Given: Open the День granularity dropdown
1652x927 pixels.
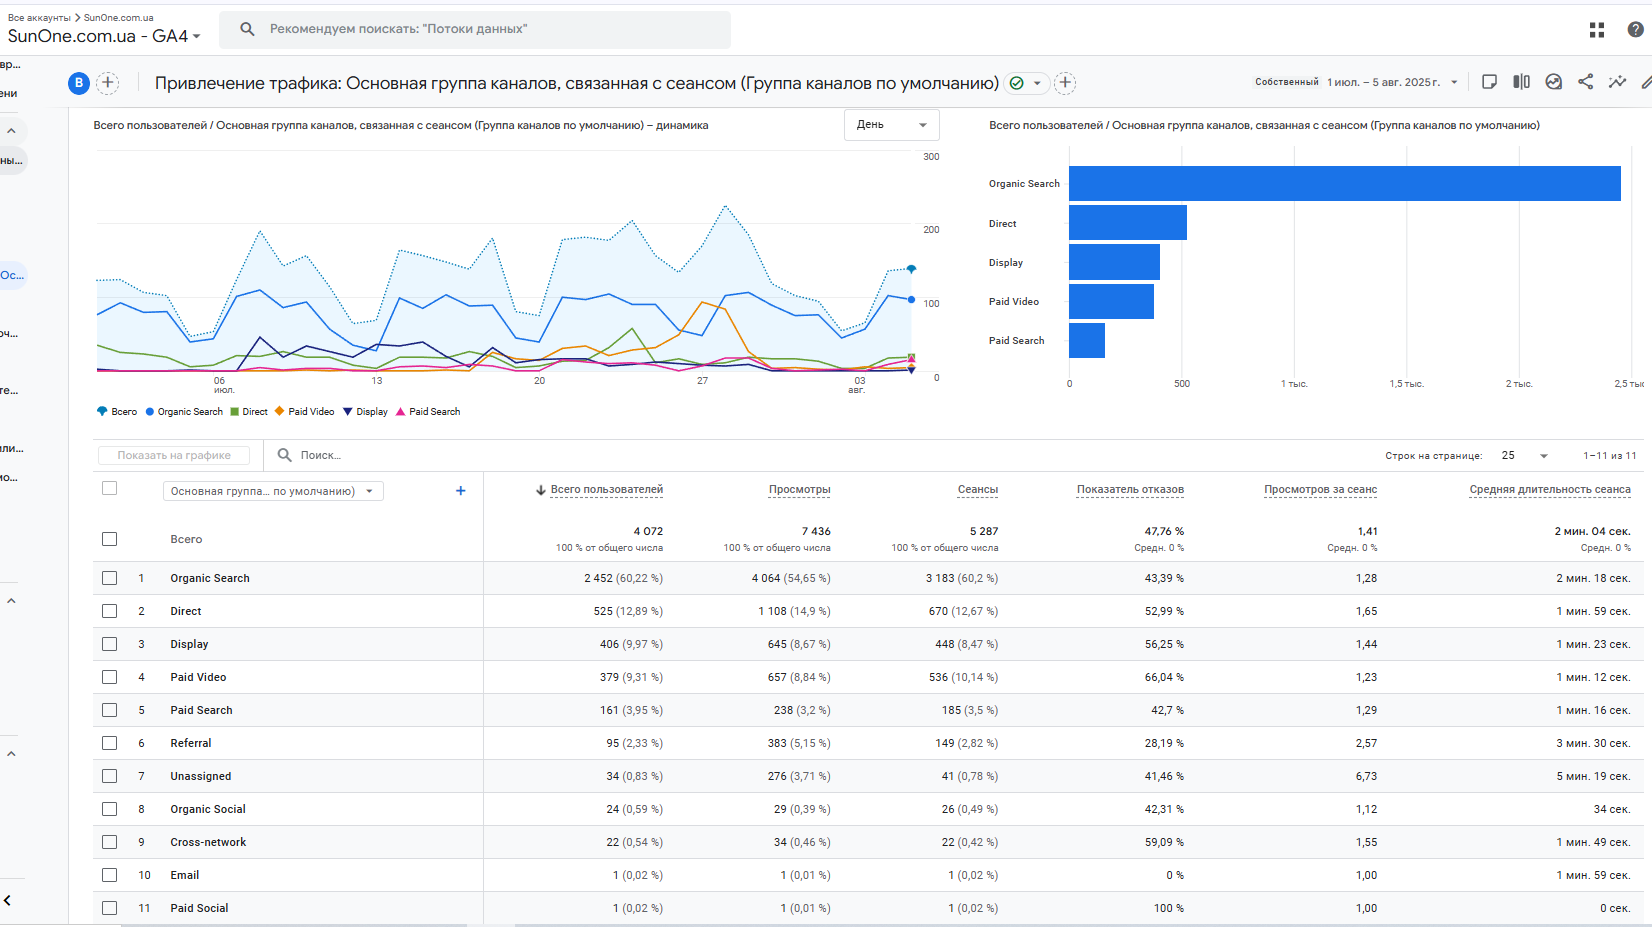Looking at the screenshot, I should pyautogui.click(x=892, y=125).
